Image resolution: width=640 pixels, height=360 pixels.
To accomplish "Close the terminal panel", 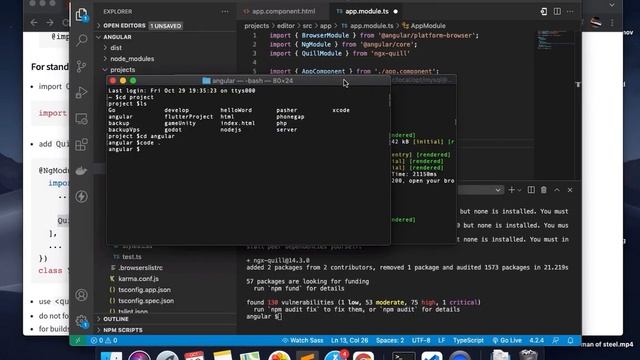I will 570,190.
